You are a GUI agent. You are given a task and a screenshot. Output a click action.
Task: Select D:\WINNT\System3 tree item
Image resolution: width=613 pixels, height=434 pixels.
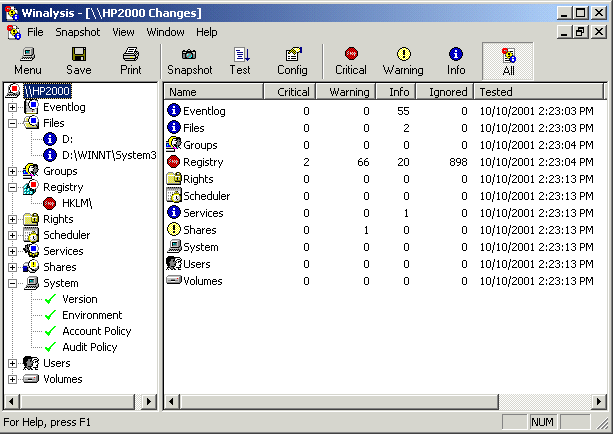(x=109, y=155)
